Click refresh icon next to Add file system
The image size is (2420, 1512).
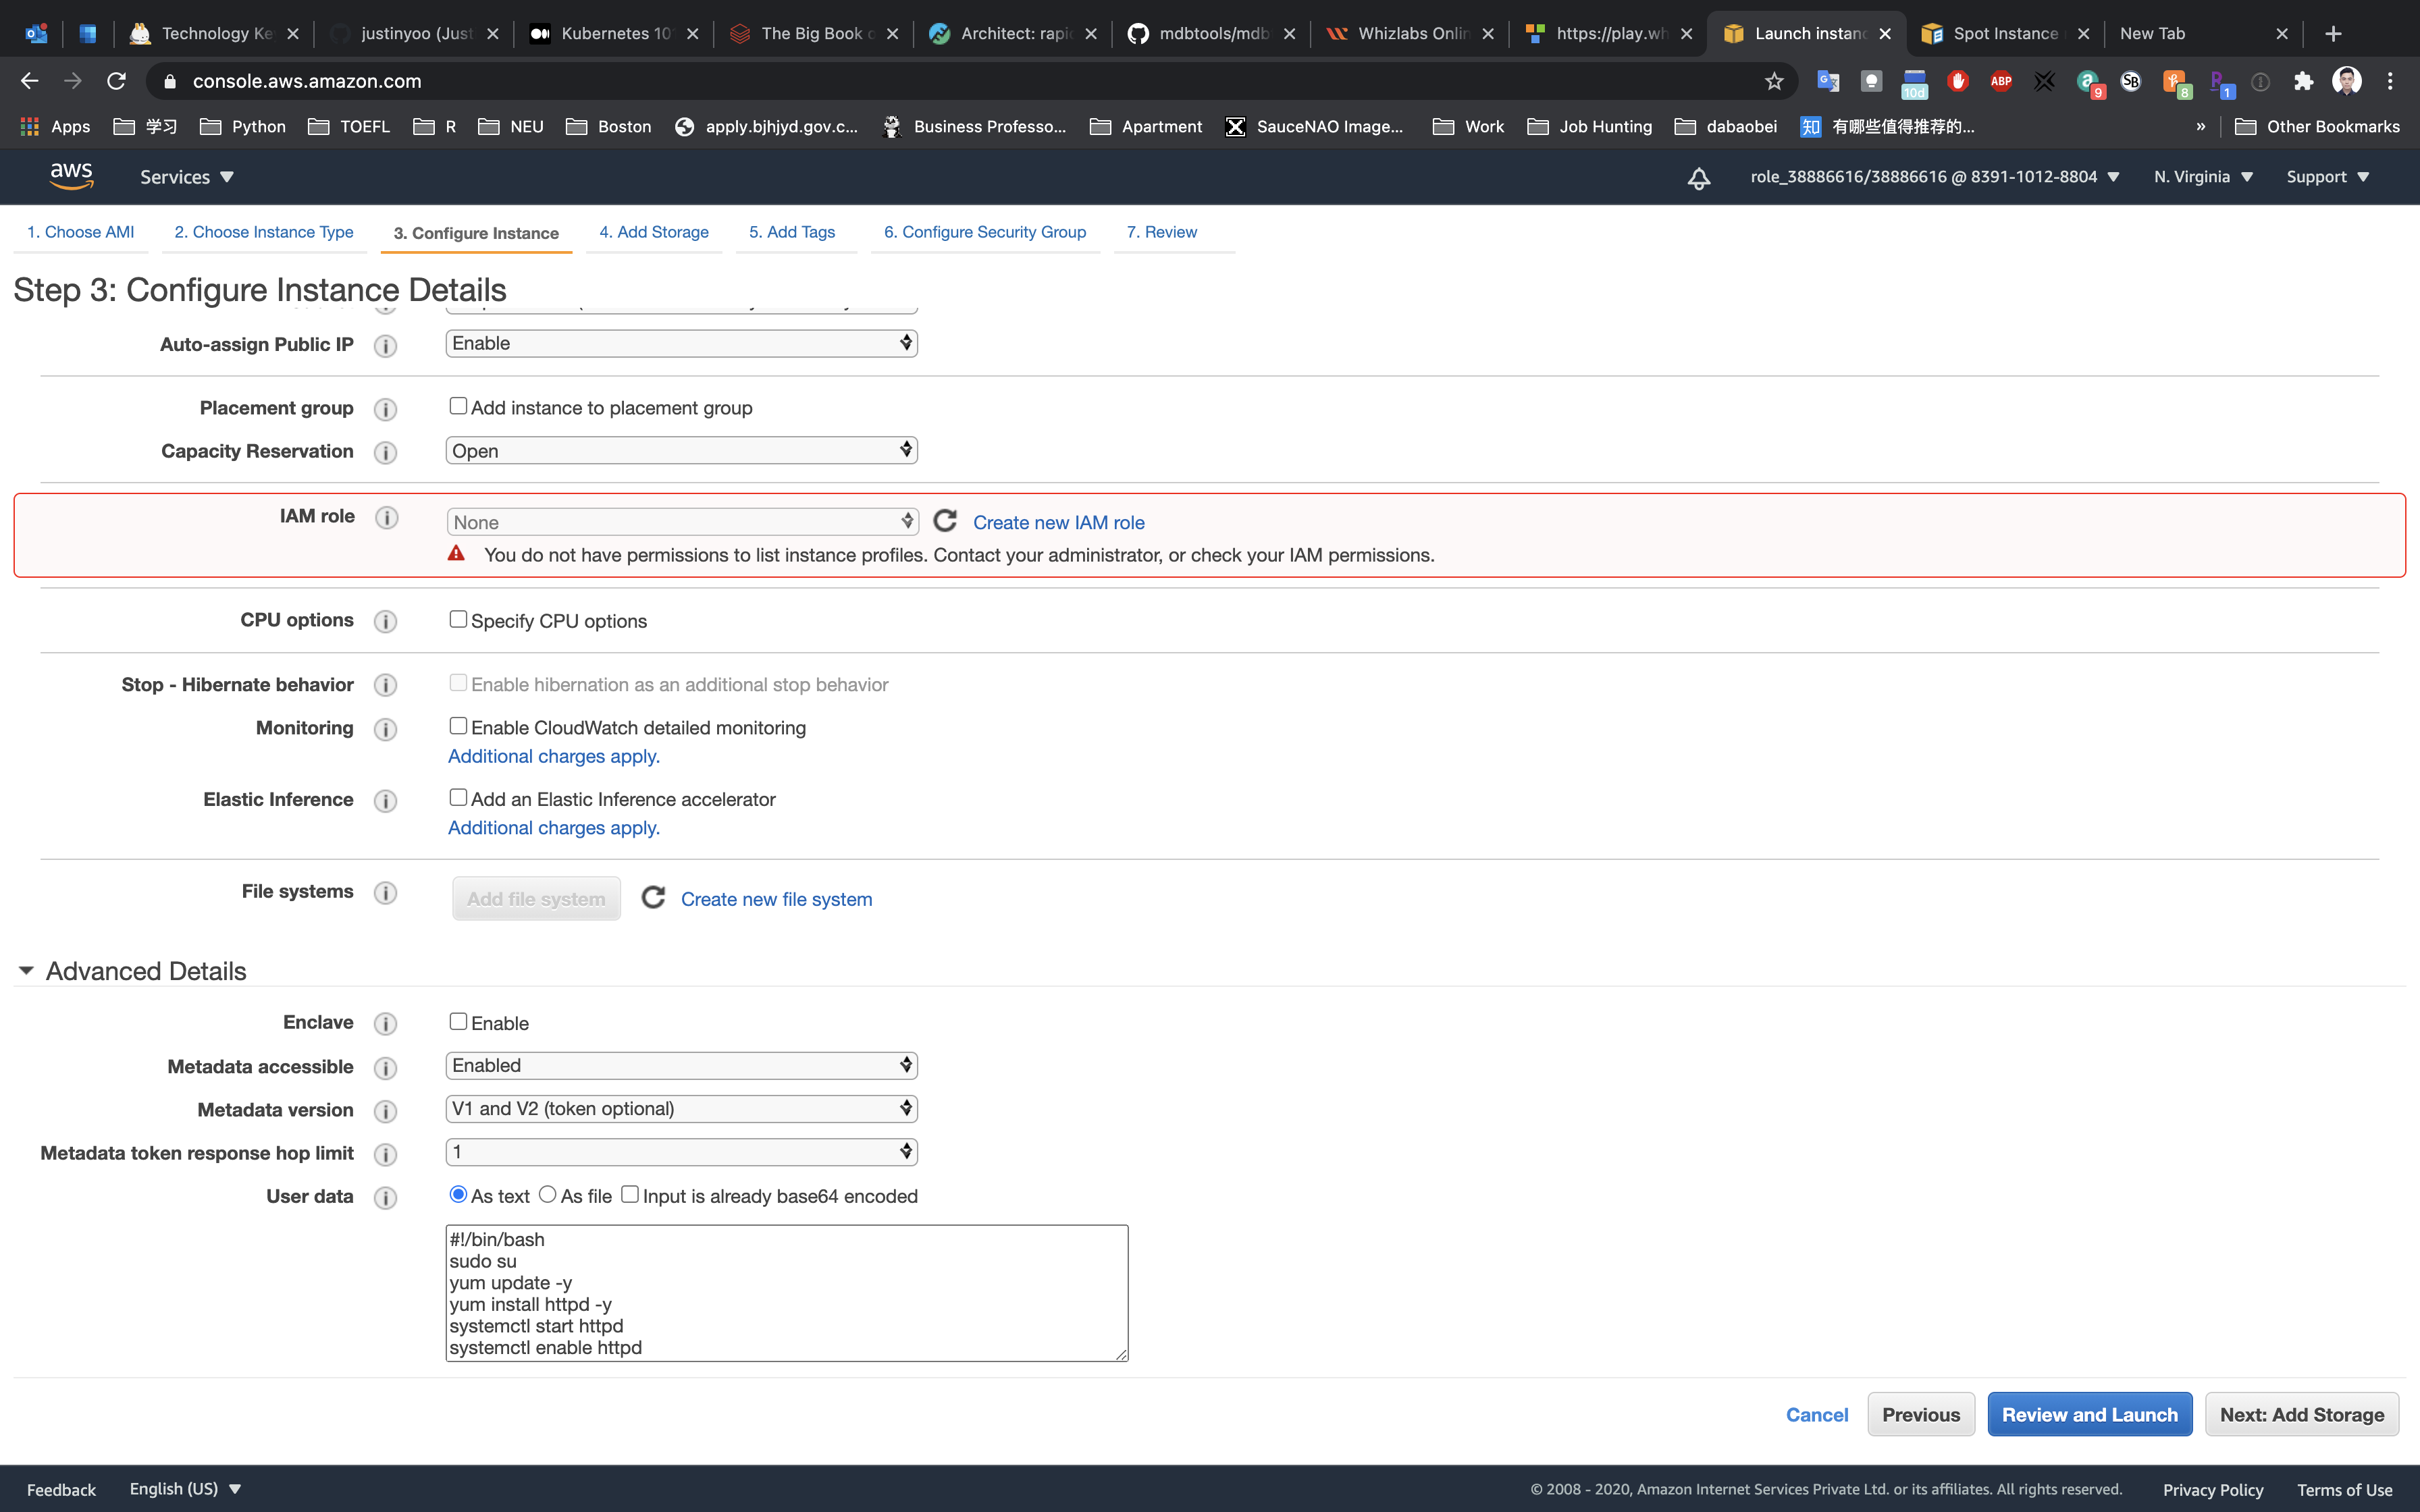pos(653,898)
